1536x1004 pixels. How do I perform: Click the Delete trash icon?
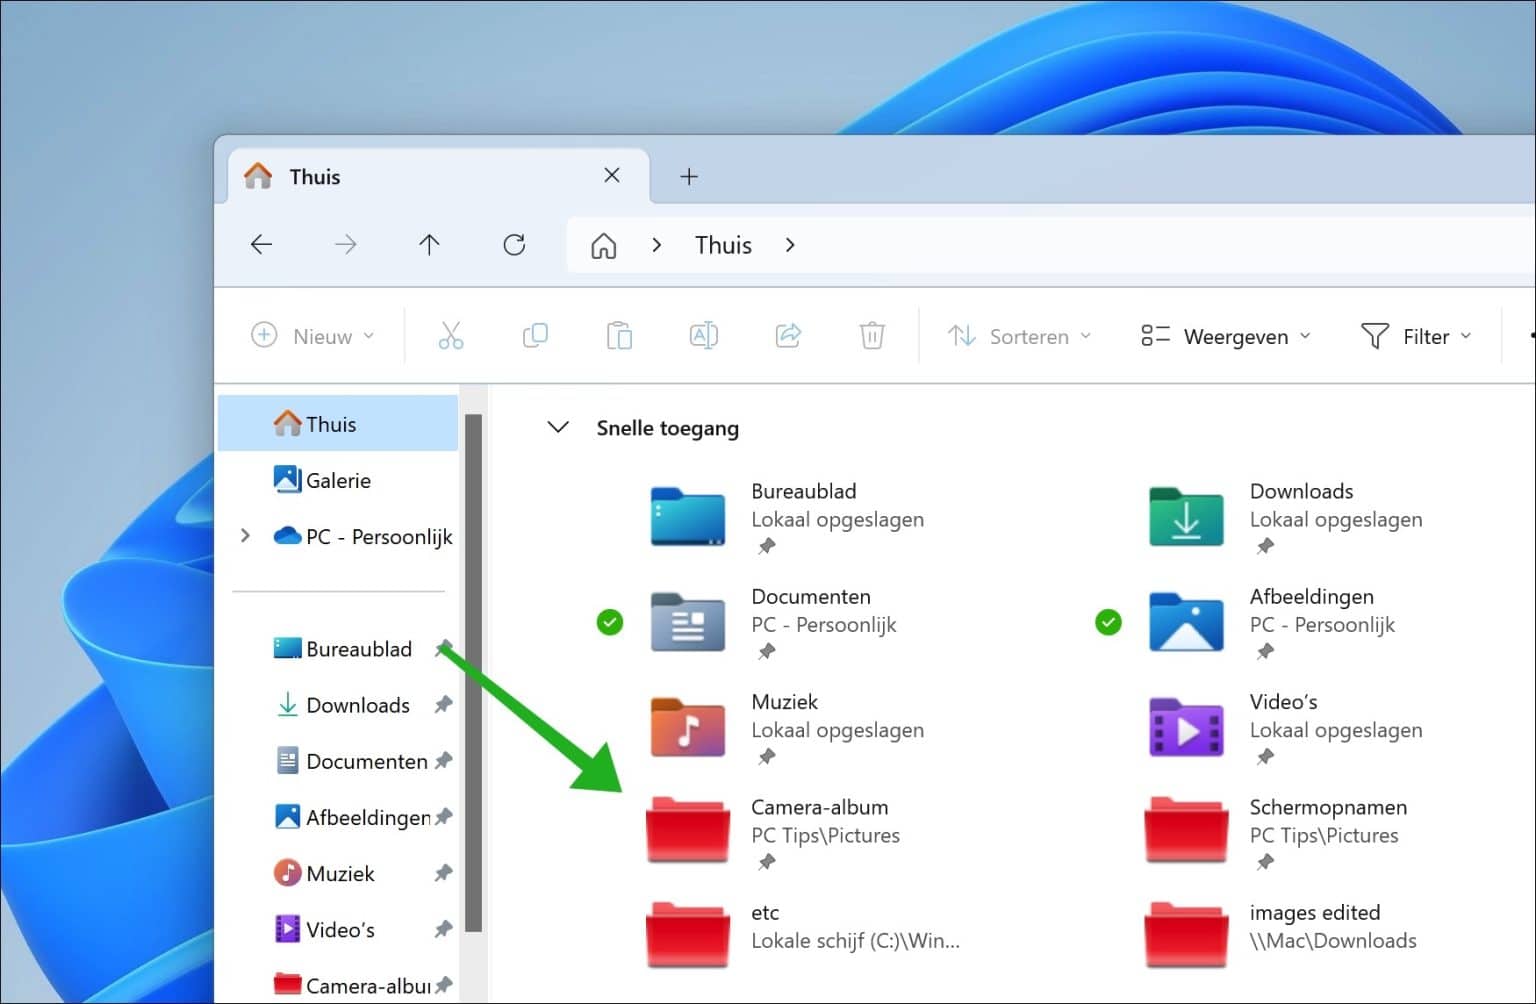click(x=872, y=336)
